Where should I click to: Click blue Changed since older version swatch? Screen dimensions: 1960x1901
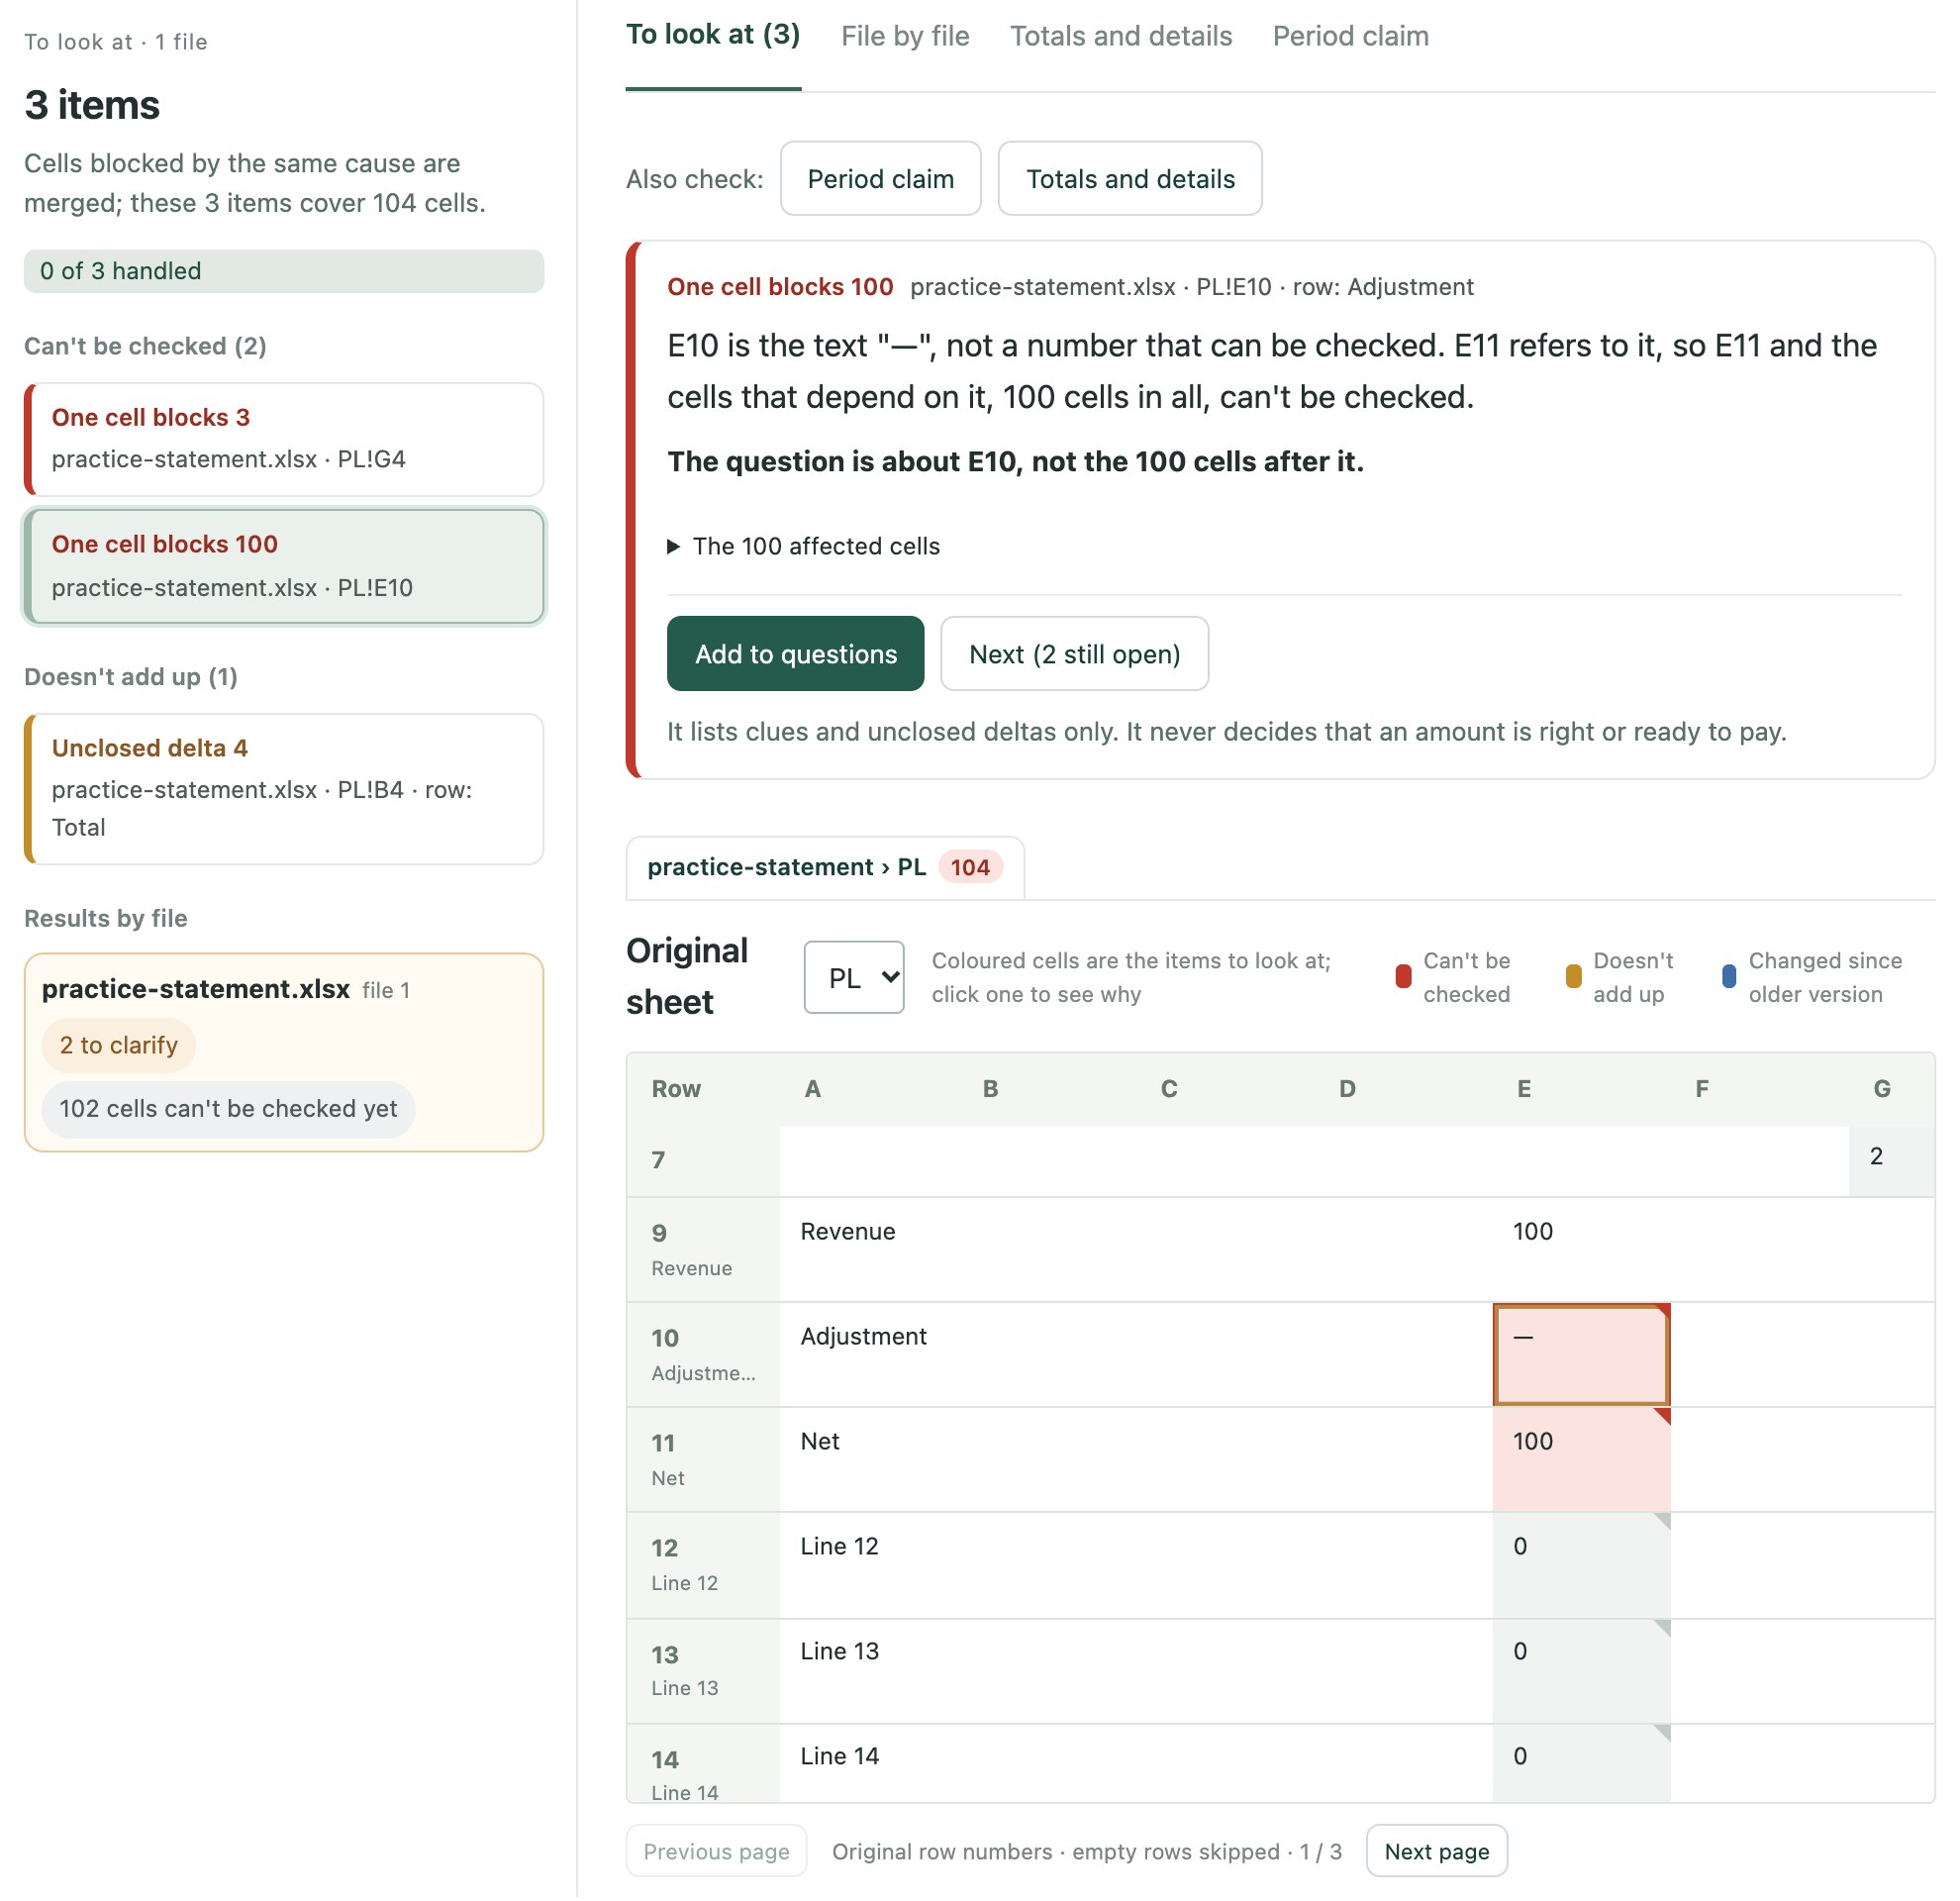[x=1731, y=978]
